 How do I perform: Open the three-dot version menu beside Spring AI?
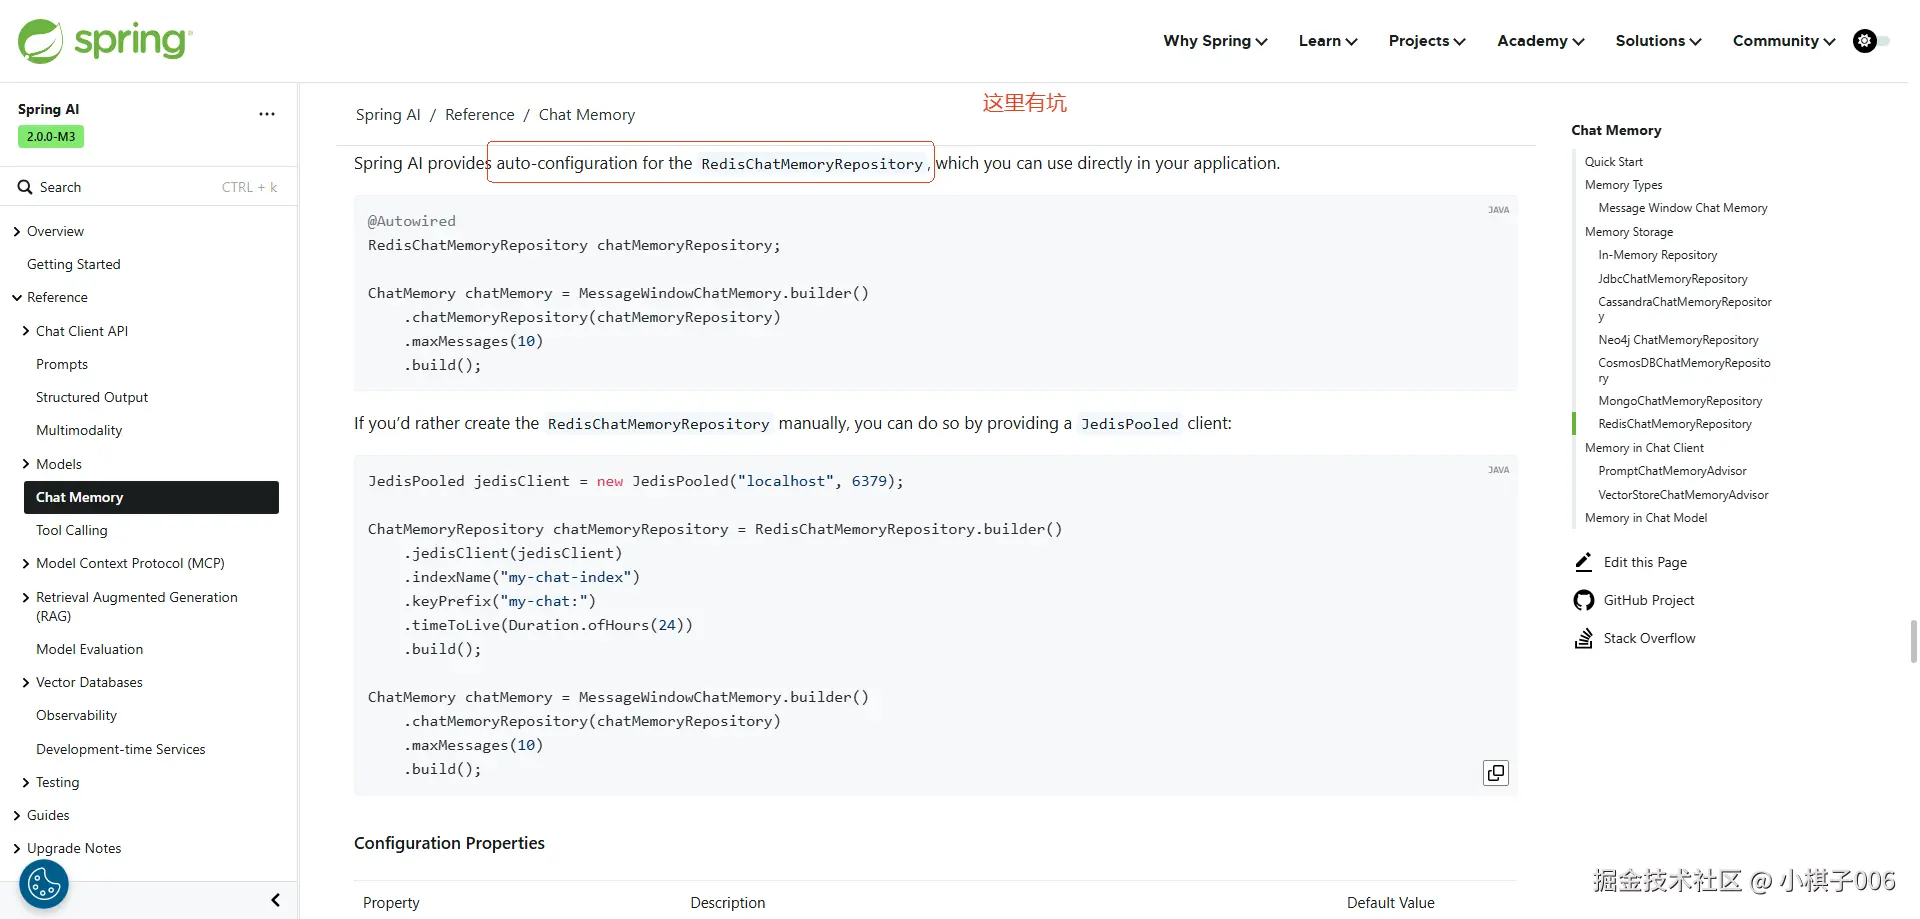pos(267,114)
